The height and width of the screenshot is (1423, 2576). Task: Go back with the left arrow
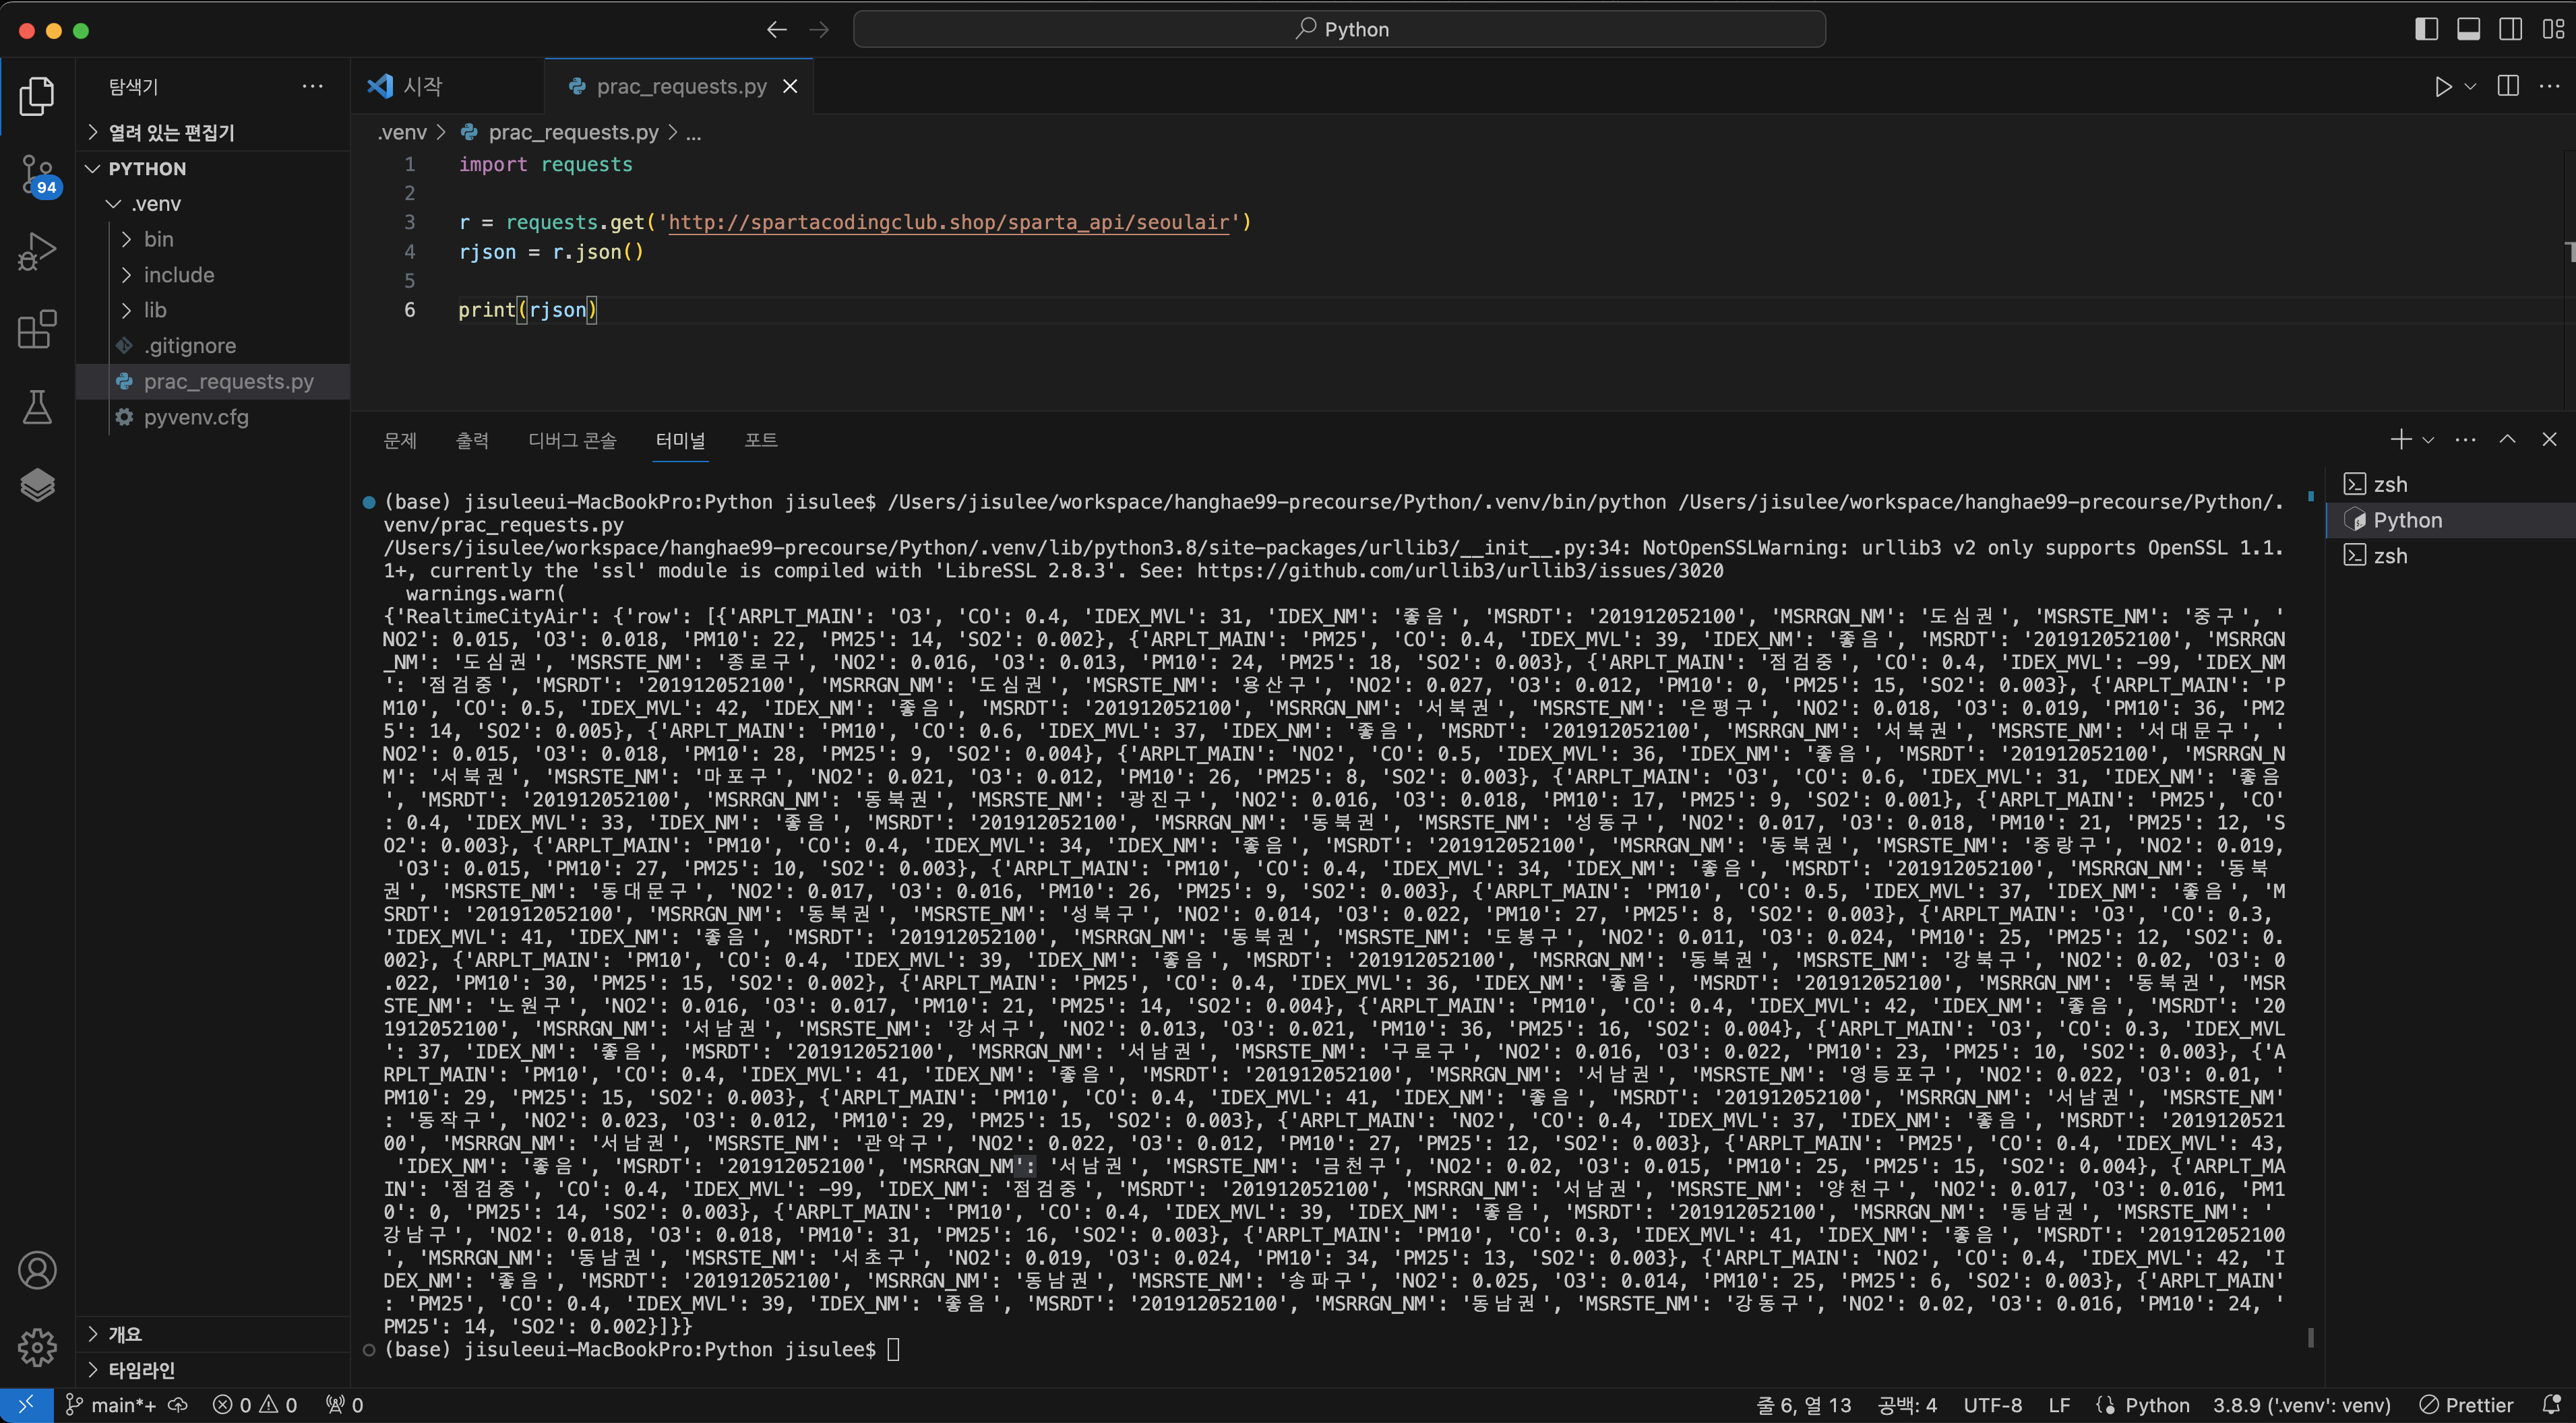click(x=777, y=30)
